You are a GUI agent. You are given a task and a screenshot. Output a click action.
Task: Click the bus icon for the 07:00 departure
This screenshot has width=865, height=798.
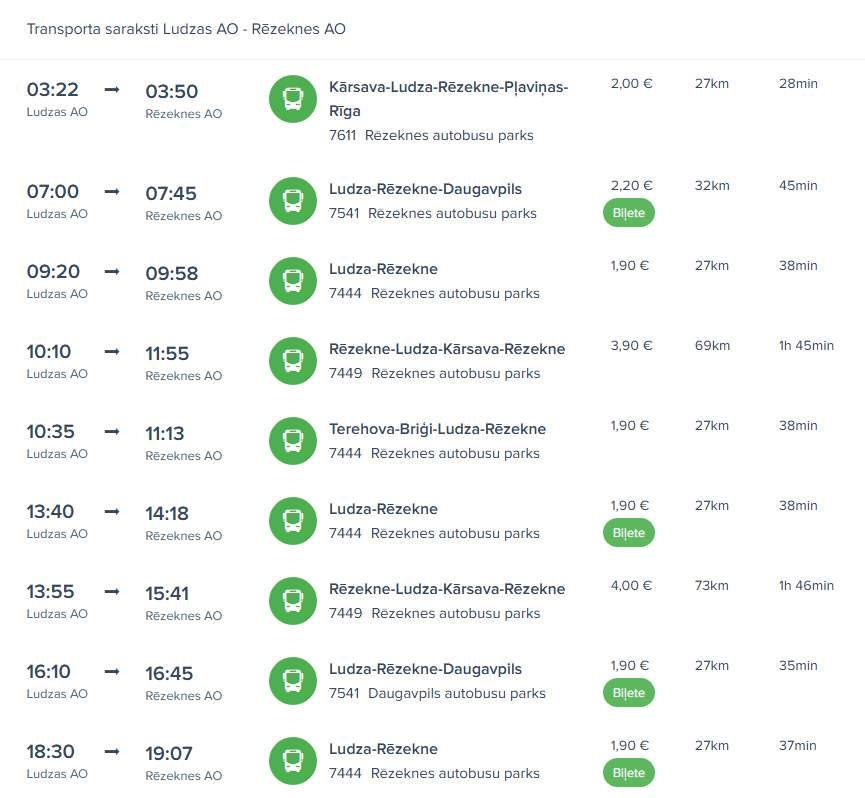tap(293, 201)
